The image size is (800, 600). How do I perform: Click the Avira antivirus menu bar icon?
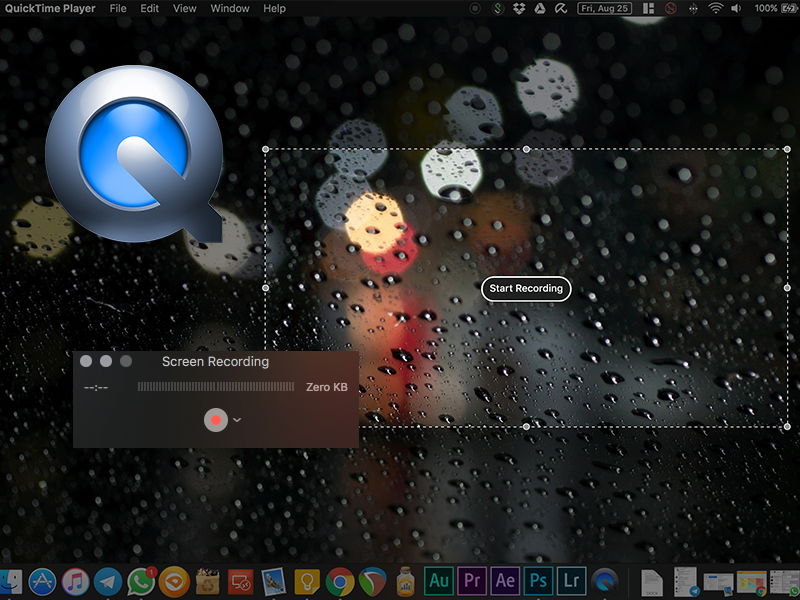click(561, 8)
